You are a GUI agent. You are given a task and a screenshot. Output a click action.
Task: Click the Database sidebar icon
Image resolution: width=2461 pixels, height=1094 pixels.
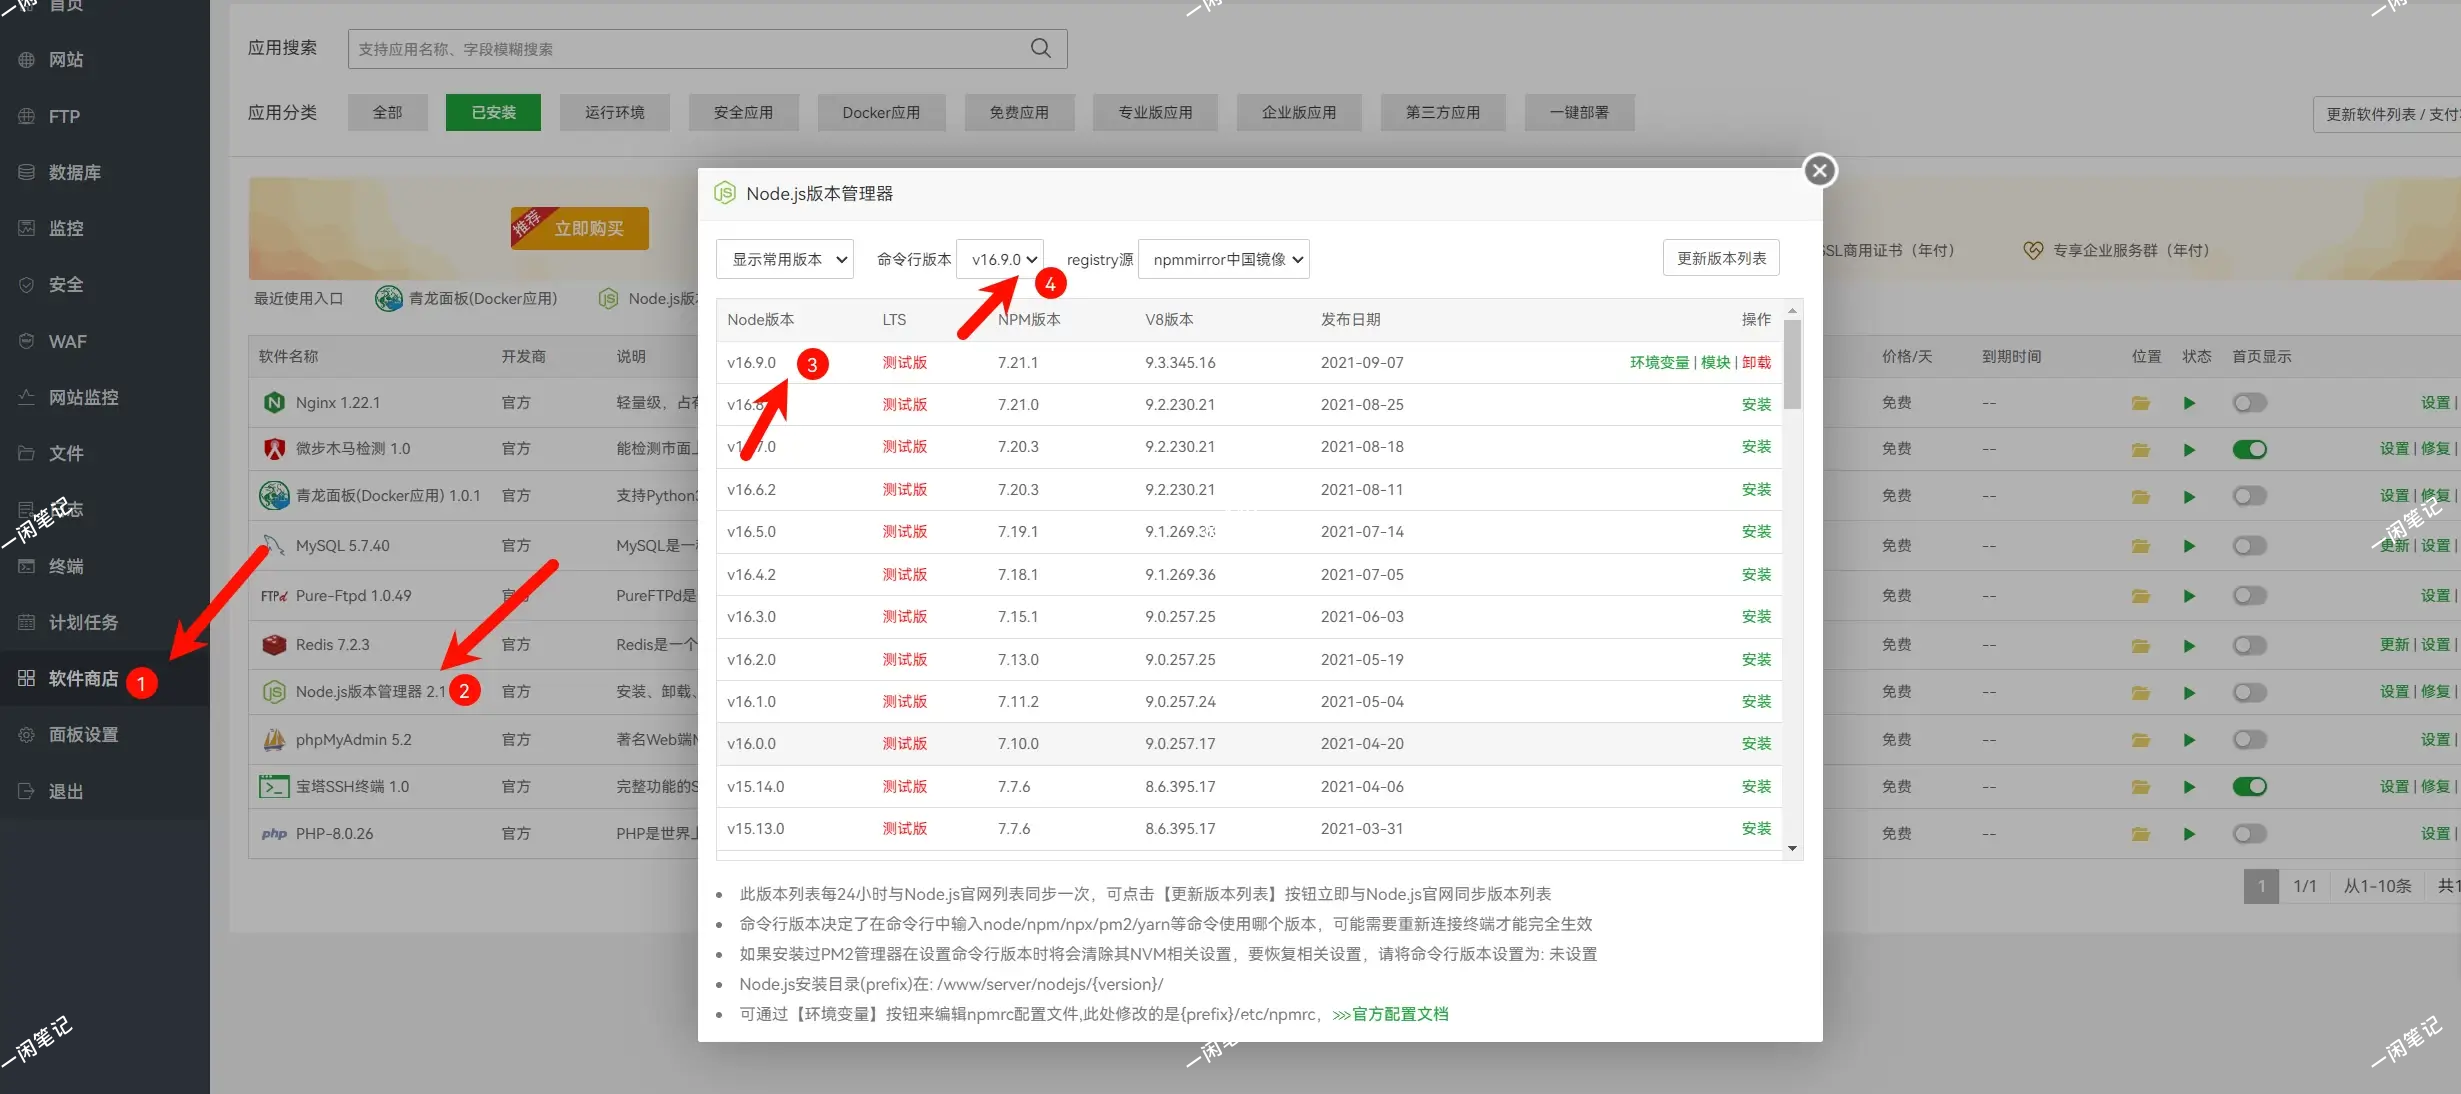point(27,172)
